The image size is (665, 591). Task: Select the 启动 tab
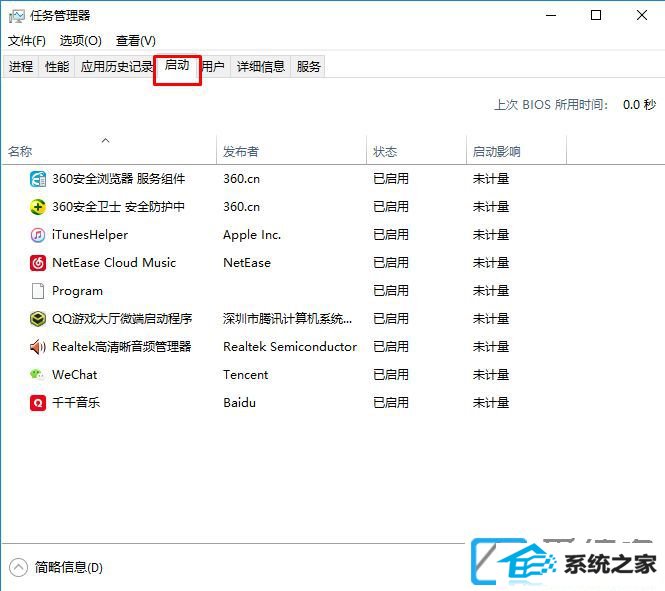click(177, 66)
